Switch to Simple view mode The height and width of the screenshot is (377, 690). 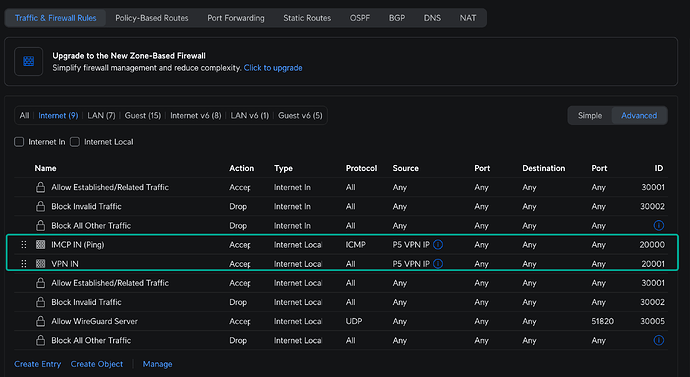pos(590,115)
